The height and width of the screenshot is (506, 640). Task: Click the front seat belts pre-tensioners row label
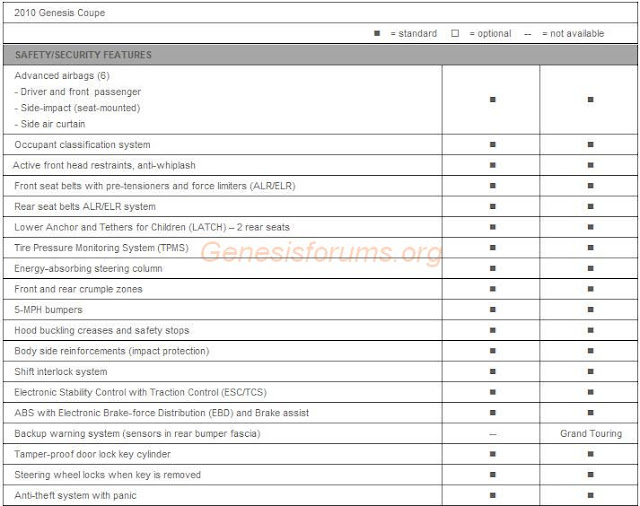[155, 186]
